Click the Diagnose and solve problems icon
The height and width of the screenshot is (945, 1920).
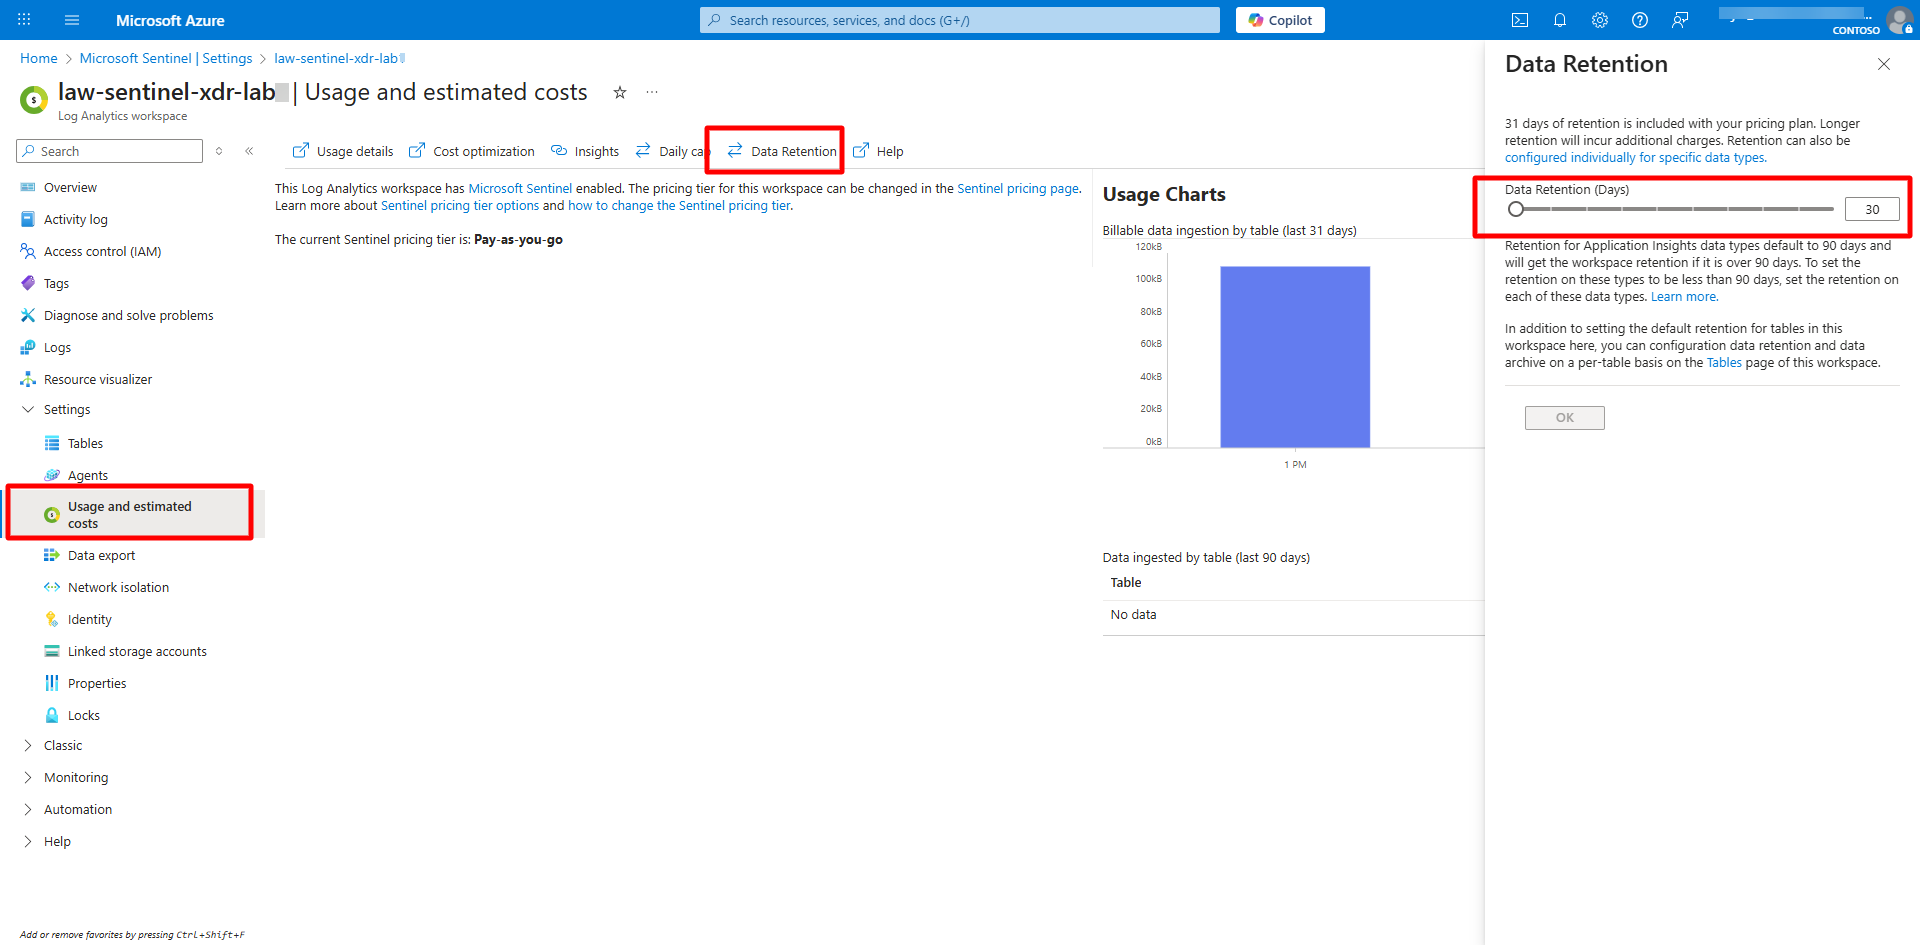click(x=28, y=315)
